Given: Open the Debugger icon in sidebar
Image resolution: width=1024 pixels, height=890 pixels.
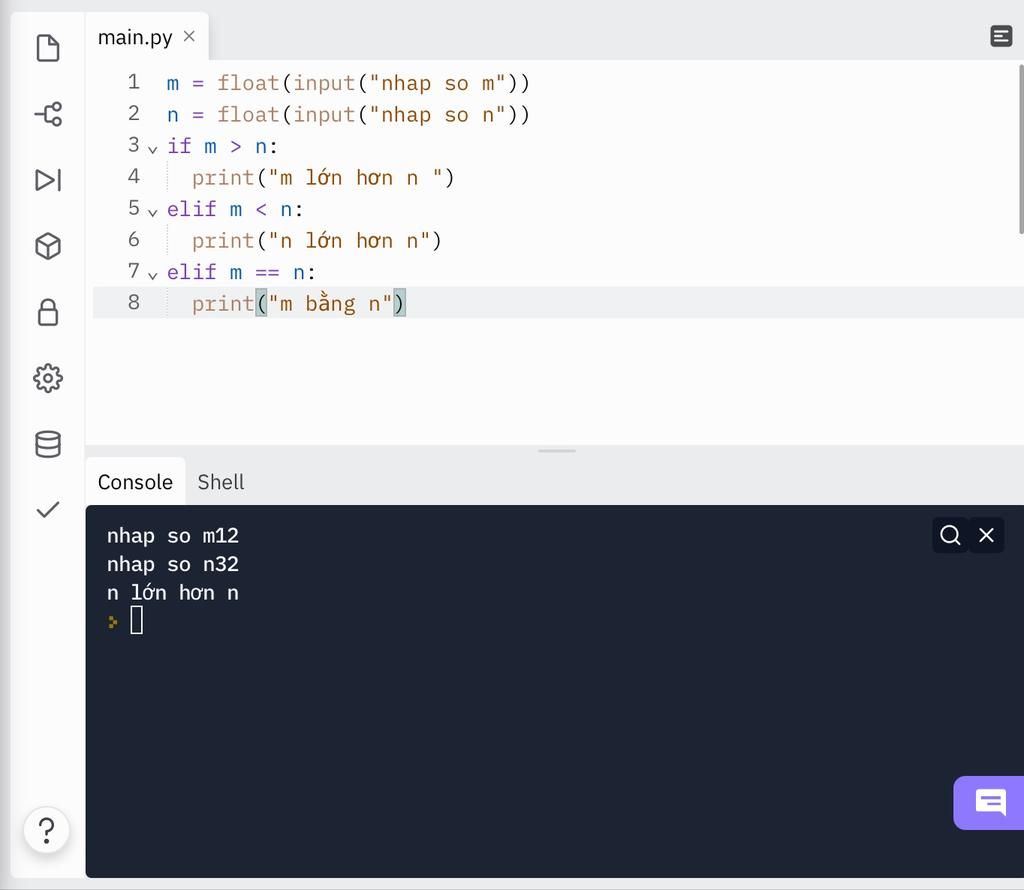Looking at the screenshot, I should (48, 180).
